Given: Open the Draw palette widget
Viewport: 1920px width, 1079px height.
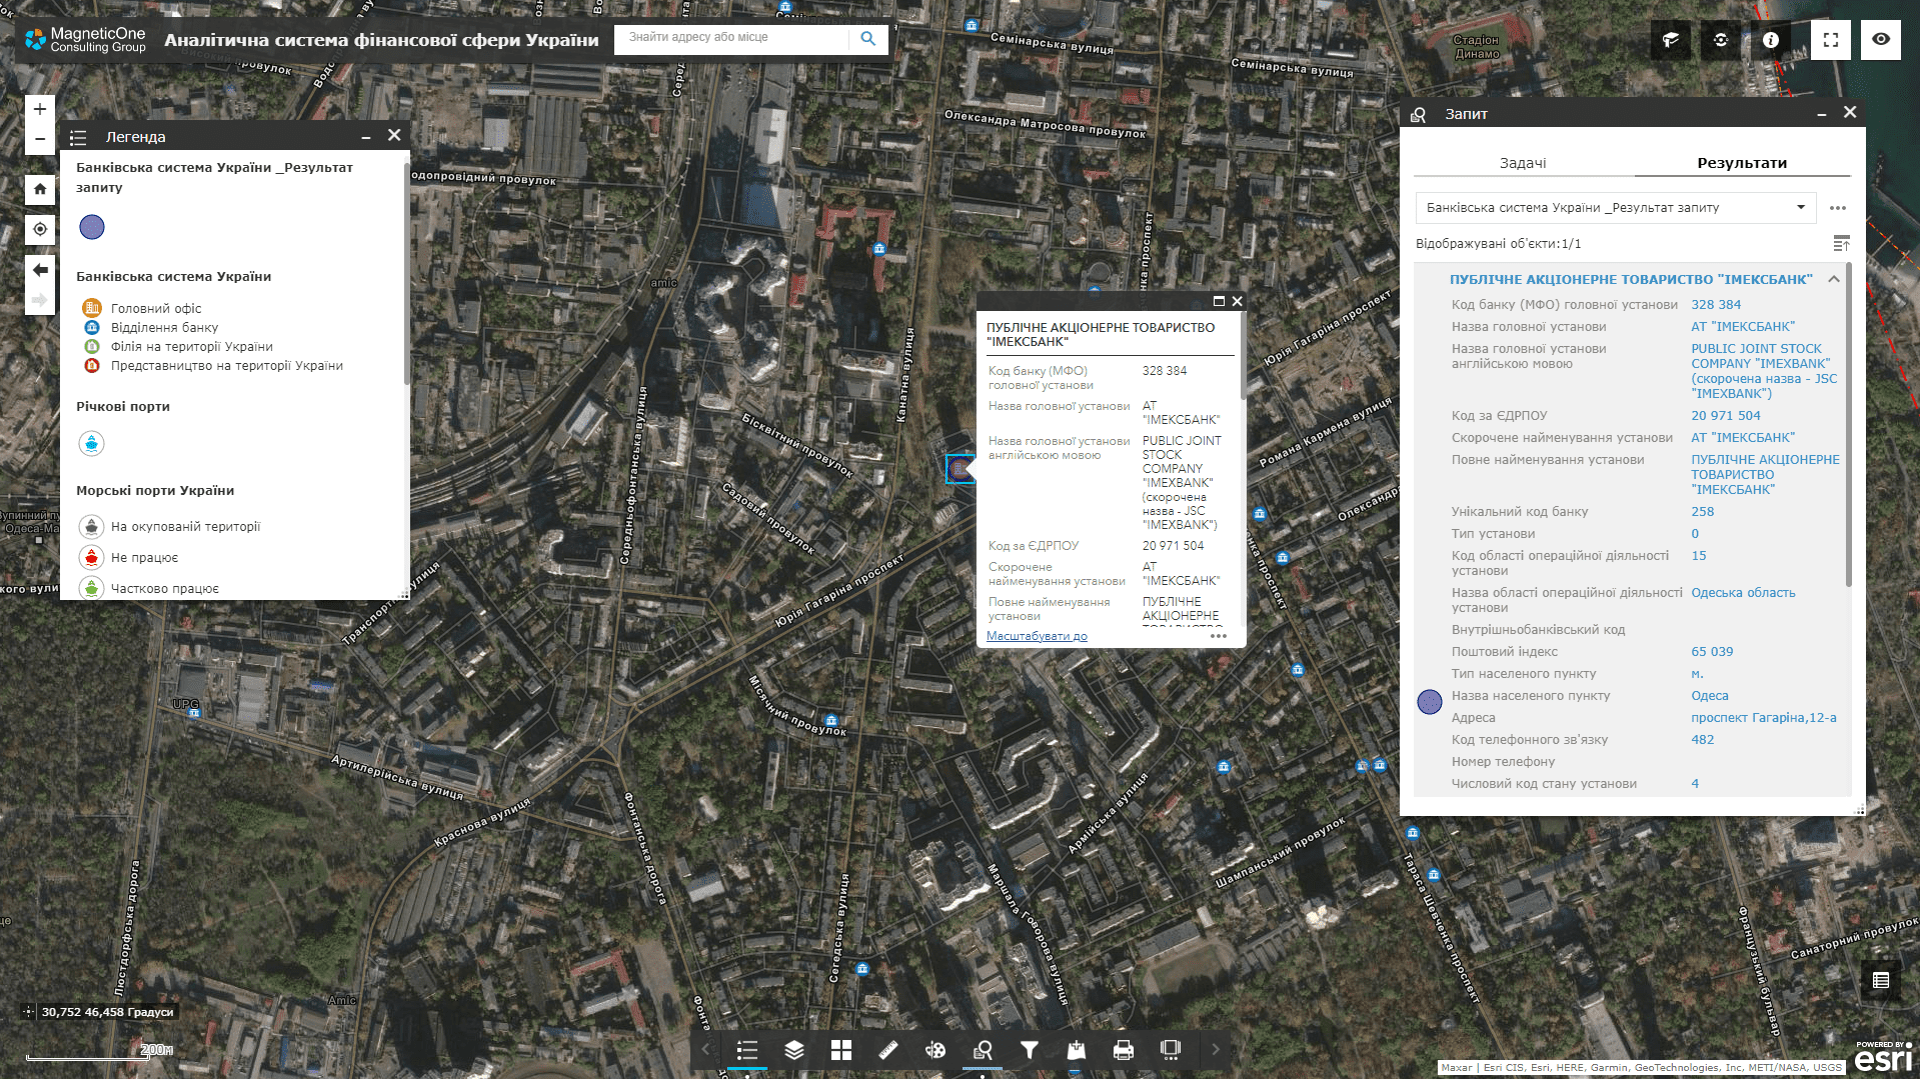Looking at the screenshot, I should [x=935, y=1050].
